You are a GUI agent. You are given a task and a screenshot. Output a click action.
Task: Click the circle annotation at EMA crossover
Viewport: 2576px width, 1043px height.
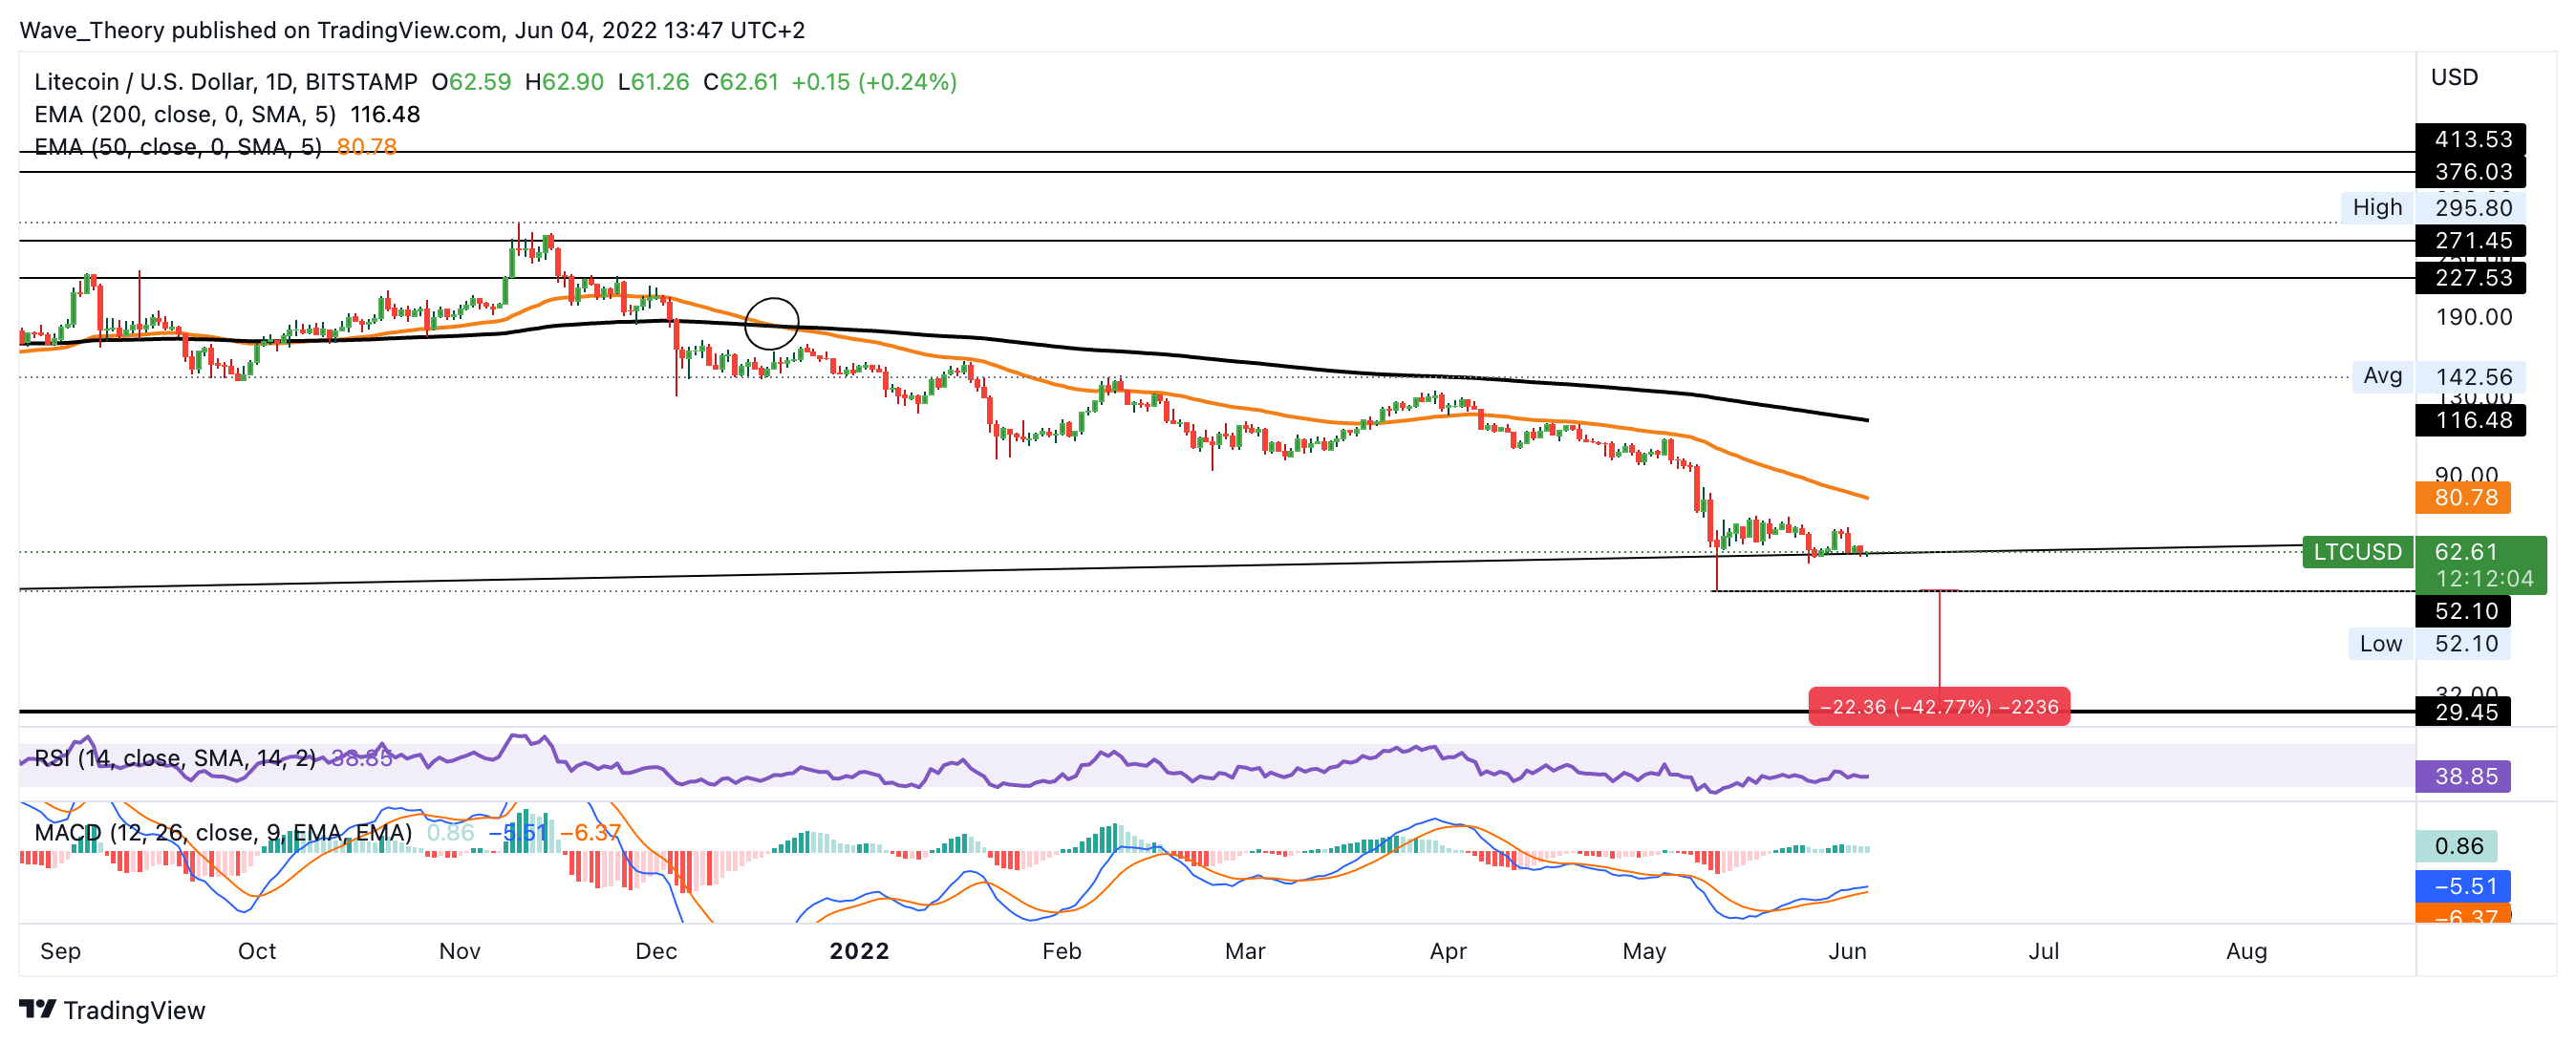(771, 323)
